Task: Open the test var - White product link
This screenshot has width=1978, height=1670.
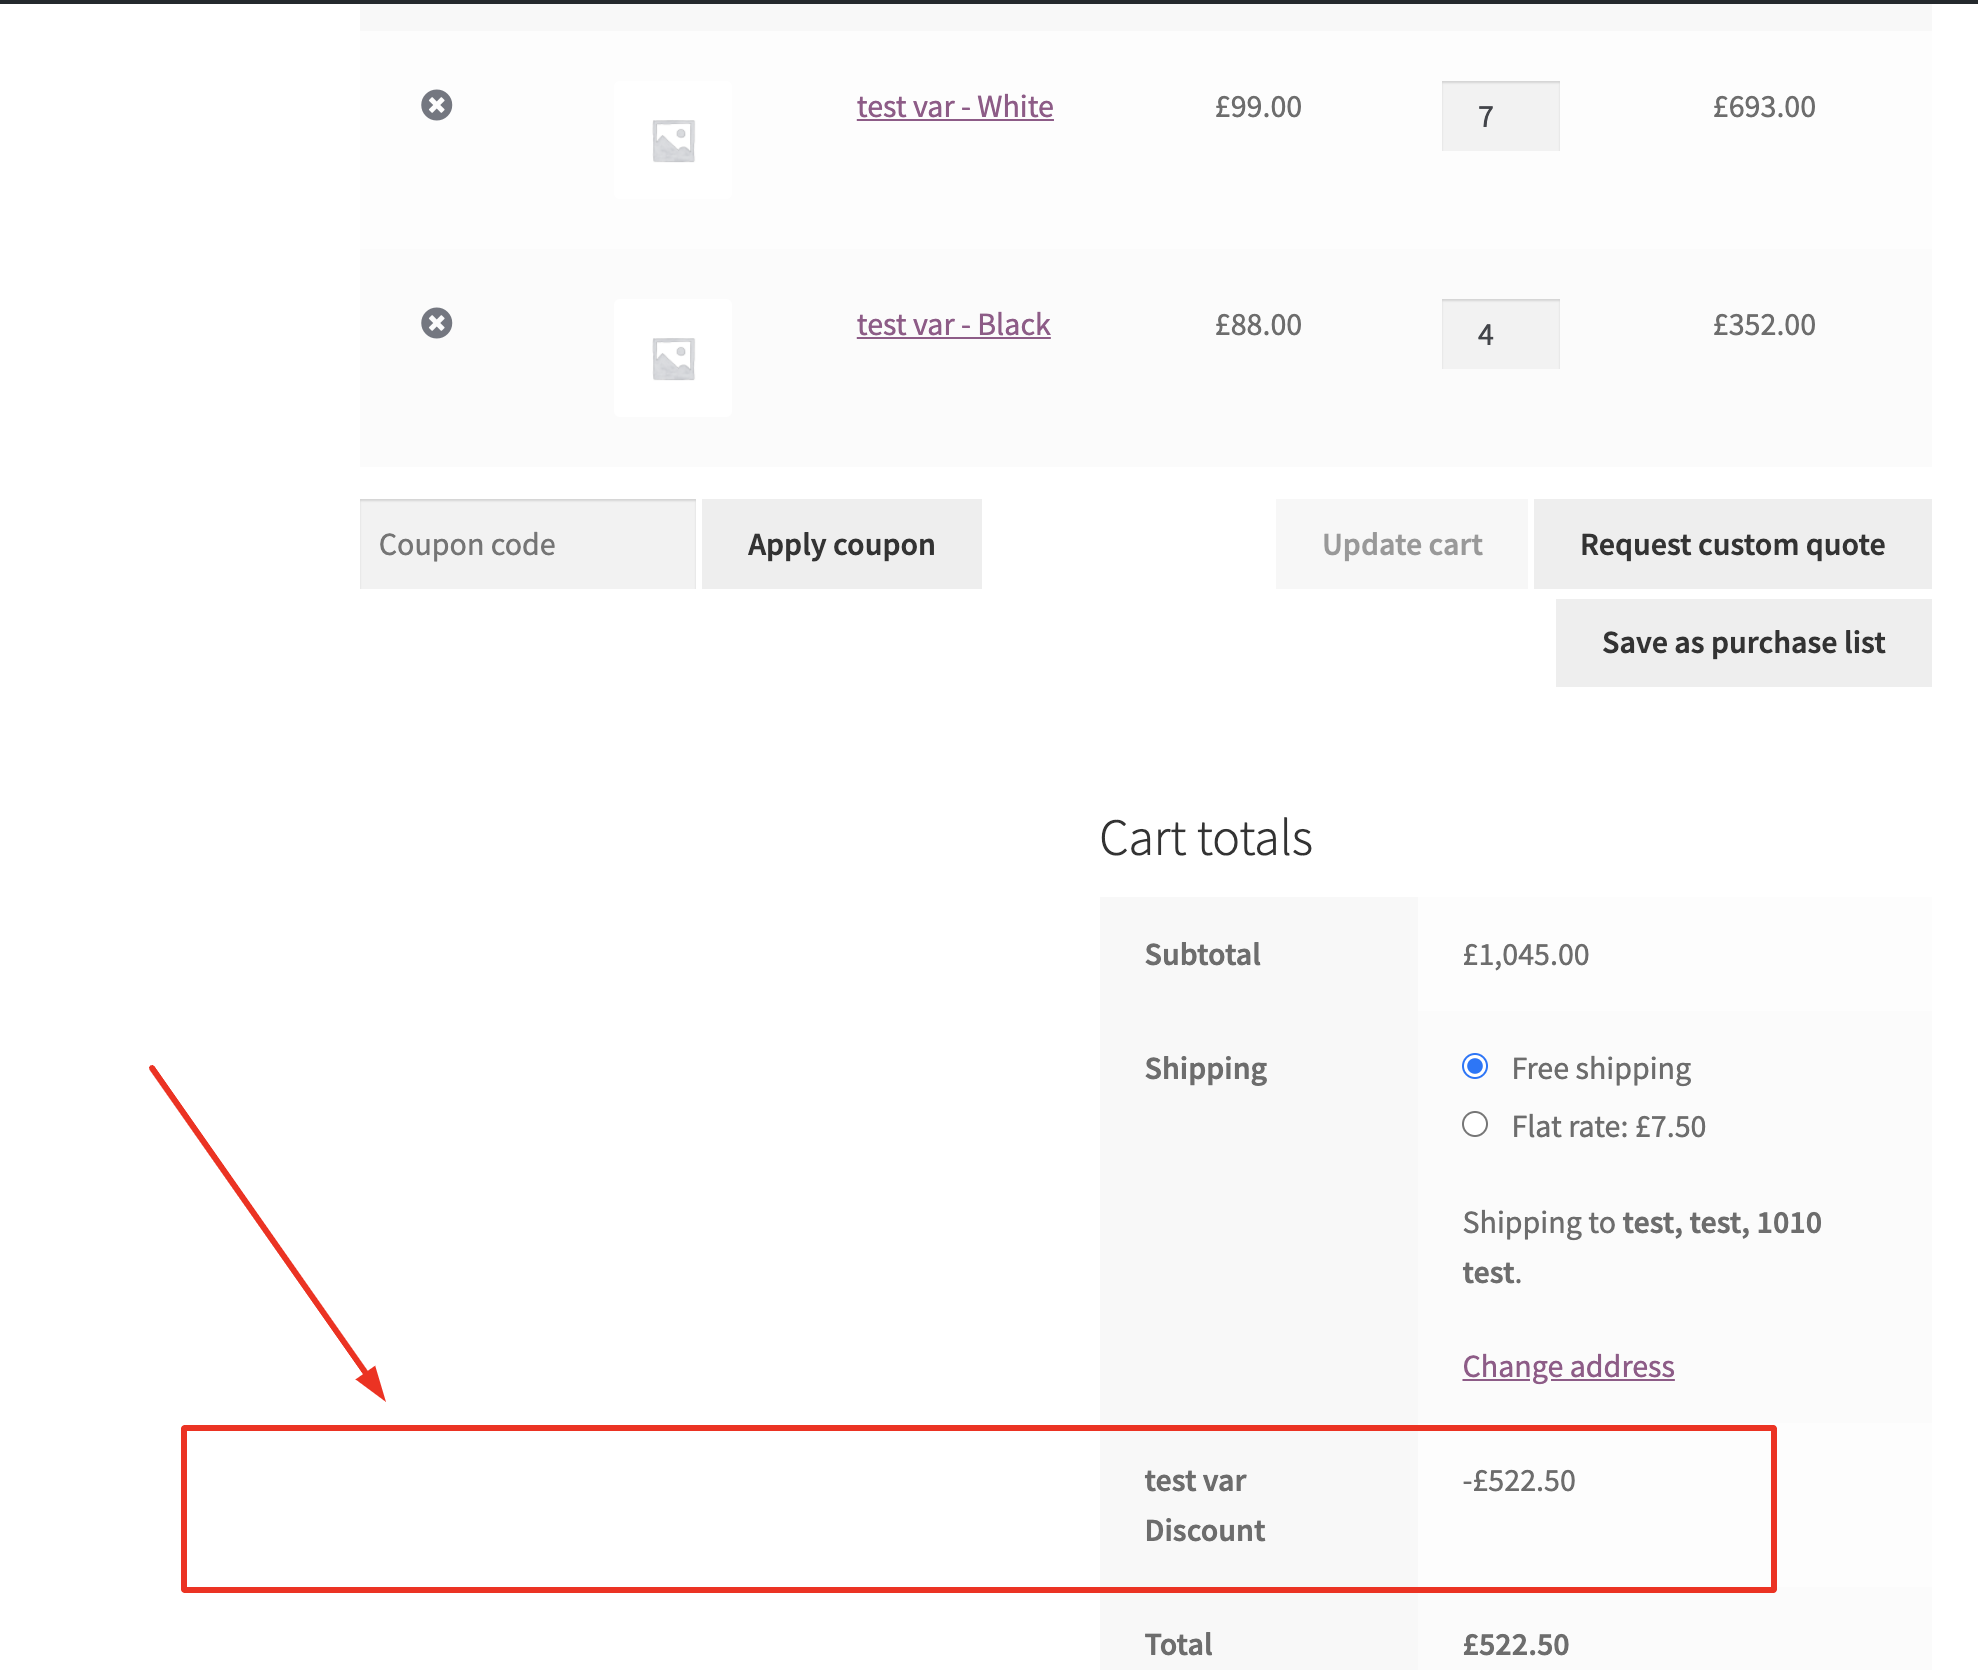Action: coord(955,106)
